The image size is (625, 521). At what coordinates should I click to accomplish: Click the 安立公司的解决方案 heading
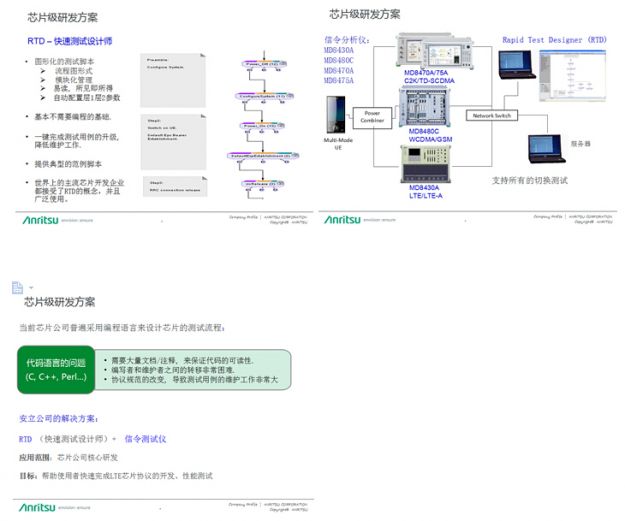(59, 419)
